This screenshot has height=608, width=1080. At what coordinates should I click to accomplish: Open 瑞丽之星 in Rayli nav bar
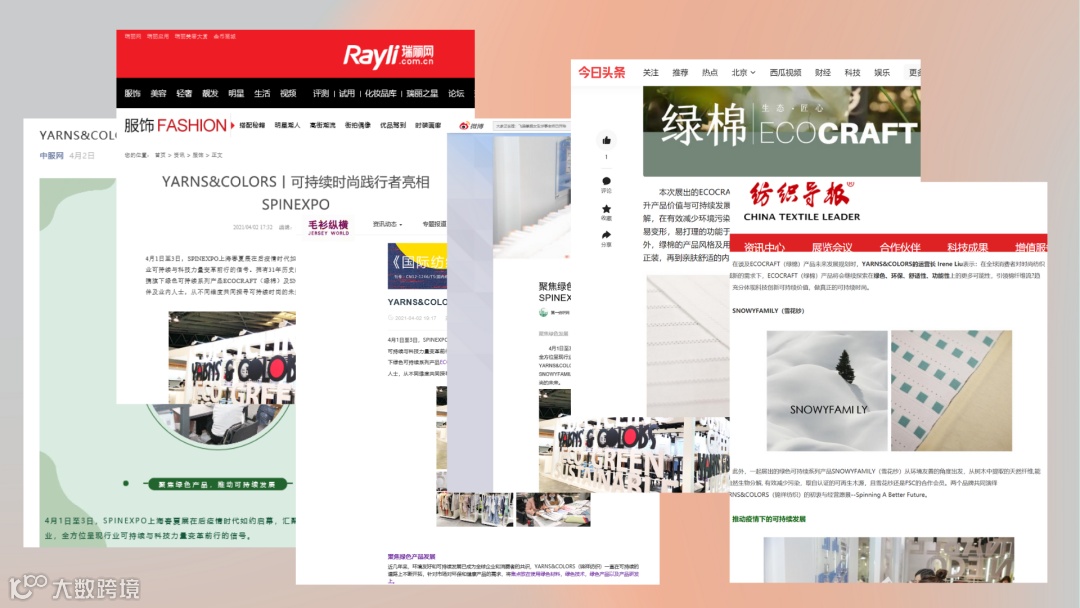point(422,93)
